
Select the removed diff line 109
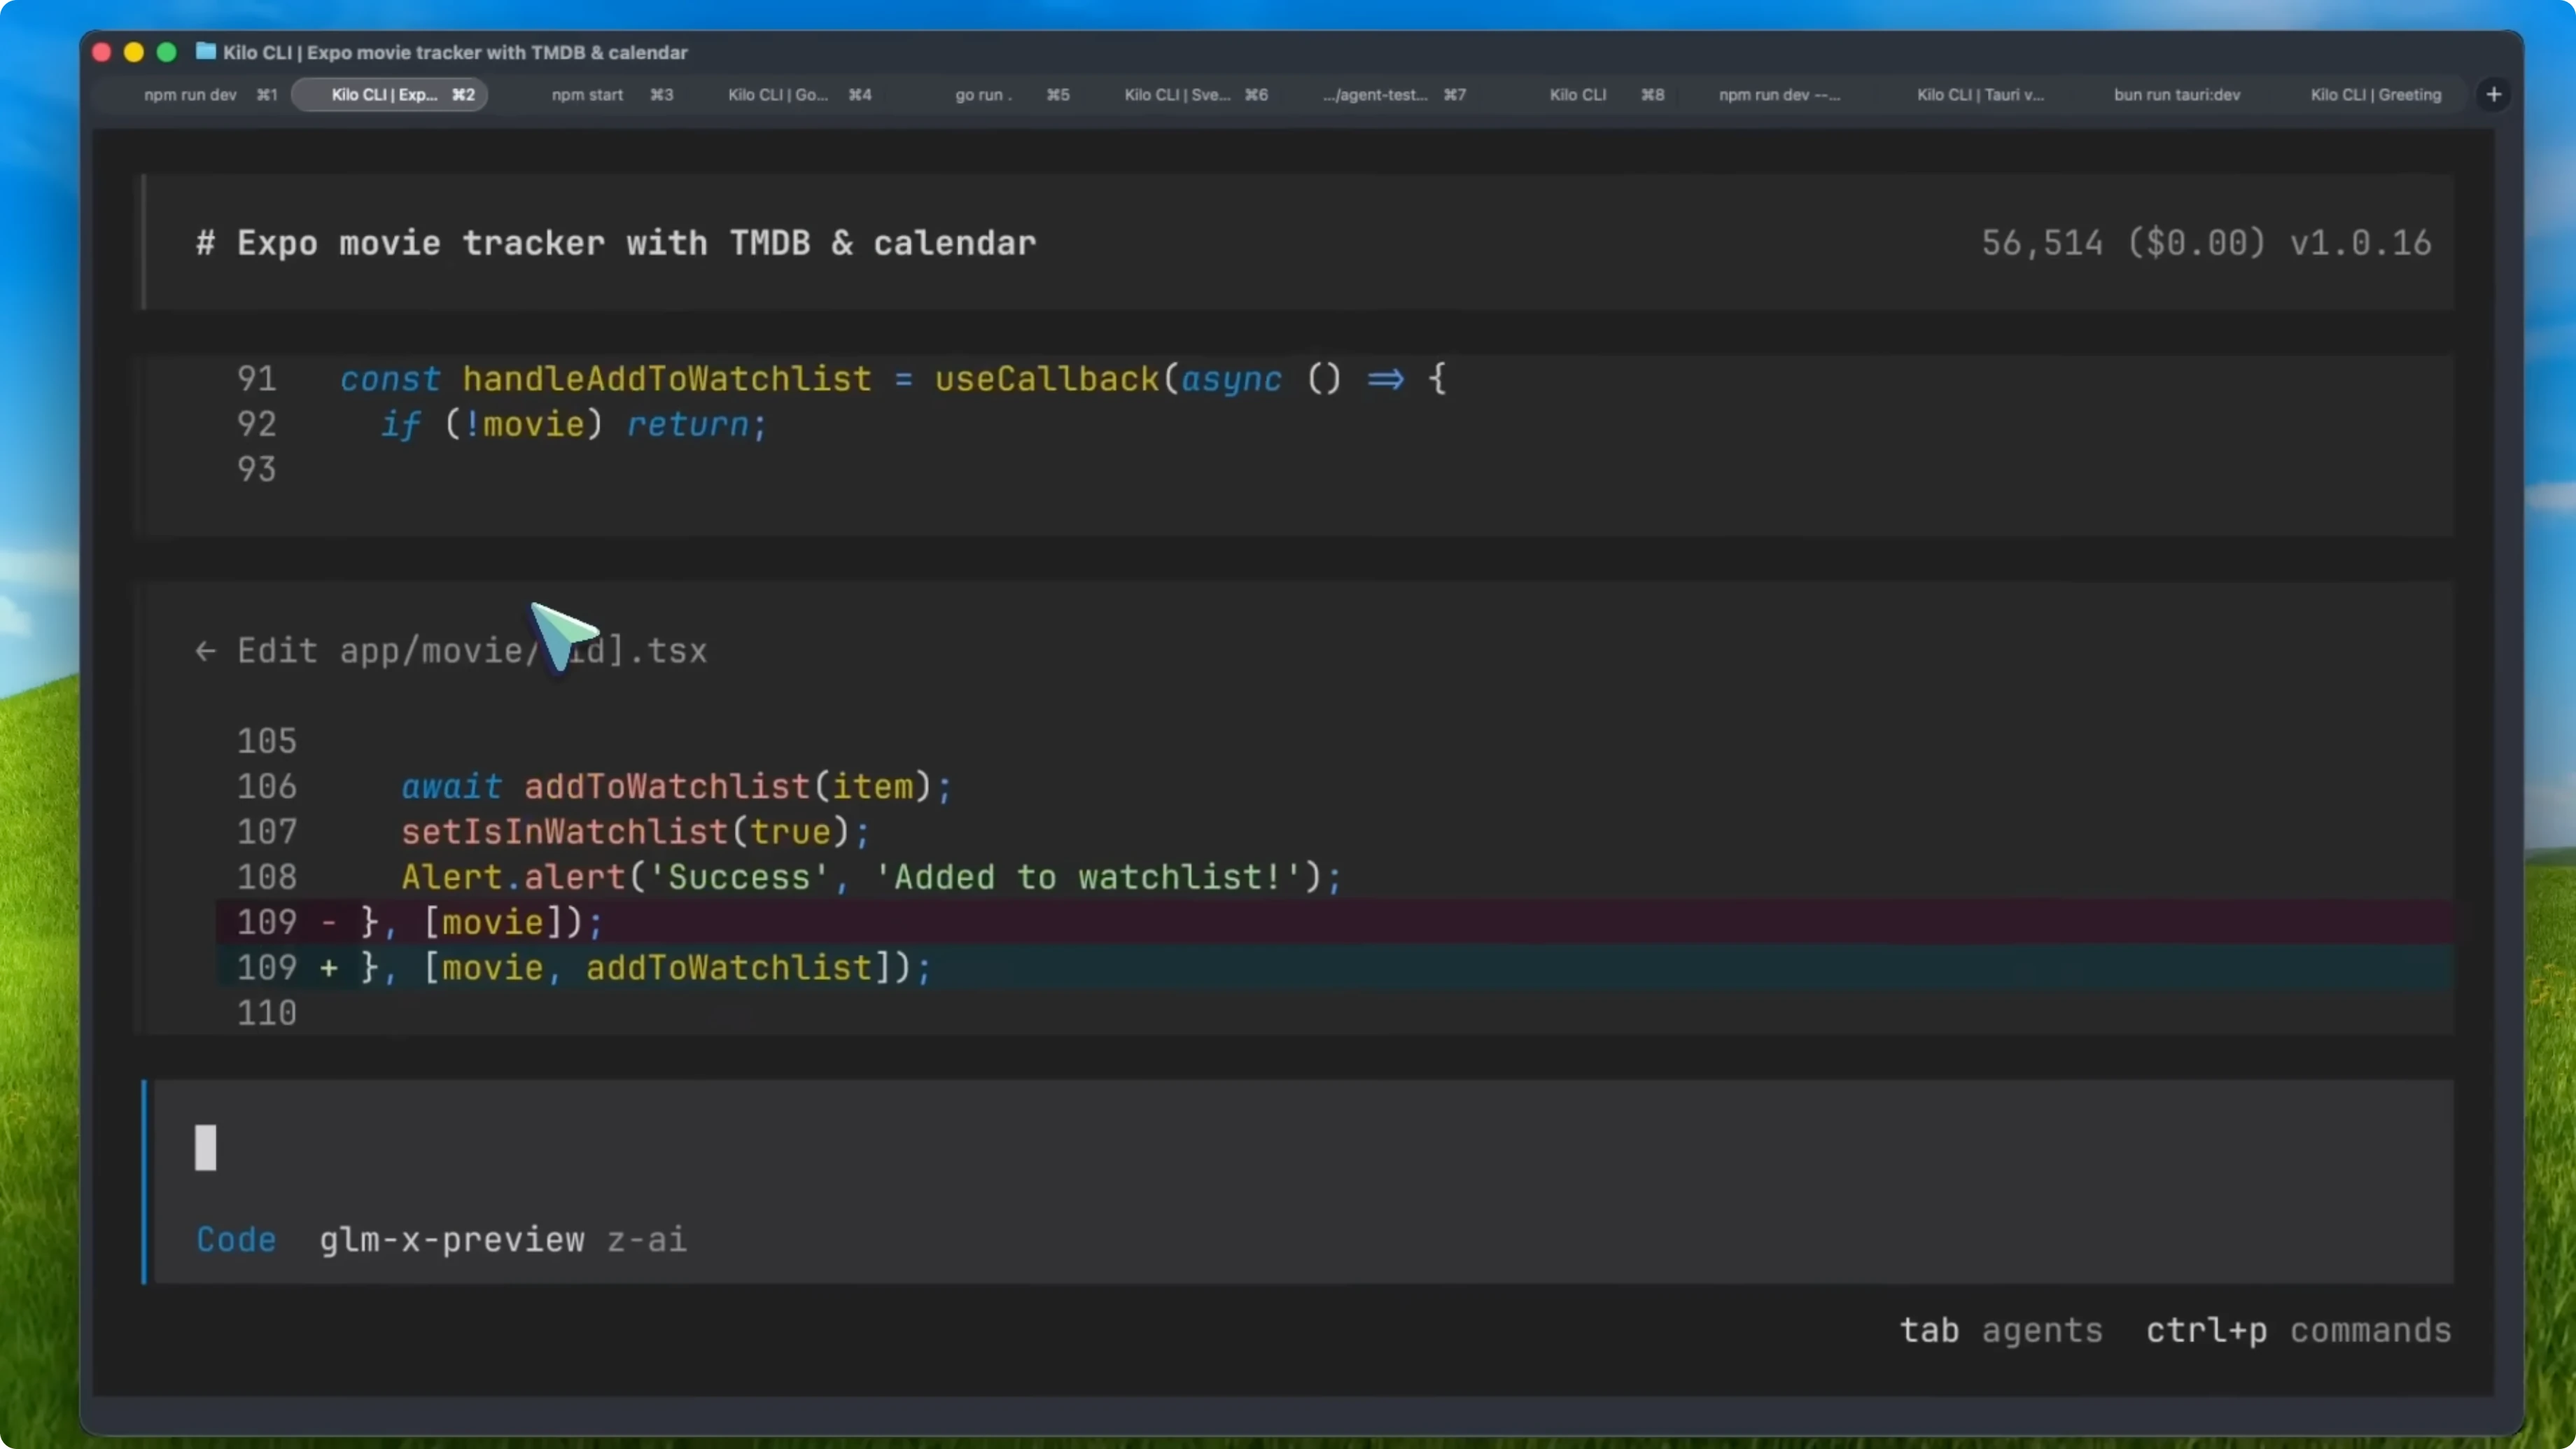[480, 922]
